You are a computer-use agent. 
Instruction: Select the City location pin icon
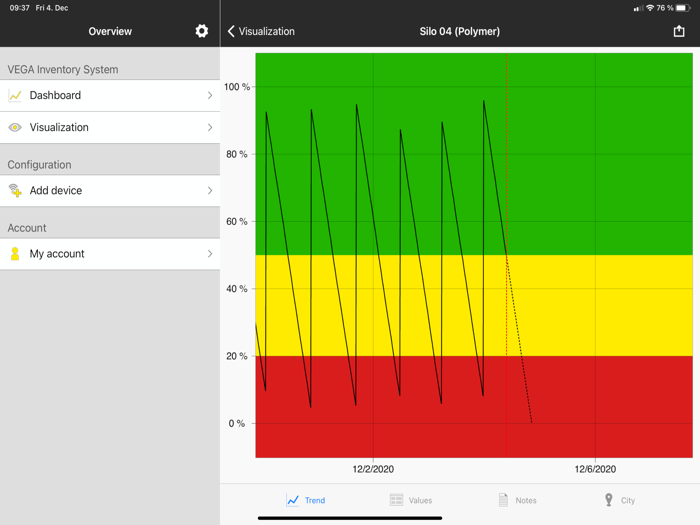[608, 500]
